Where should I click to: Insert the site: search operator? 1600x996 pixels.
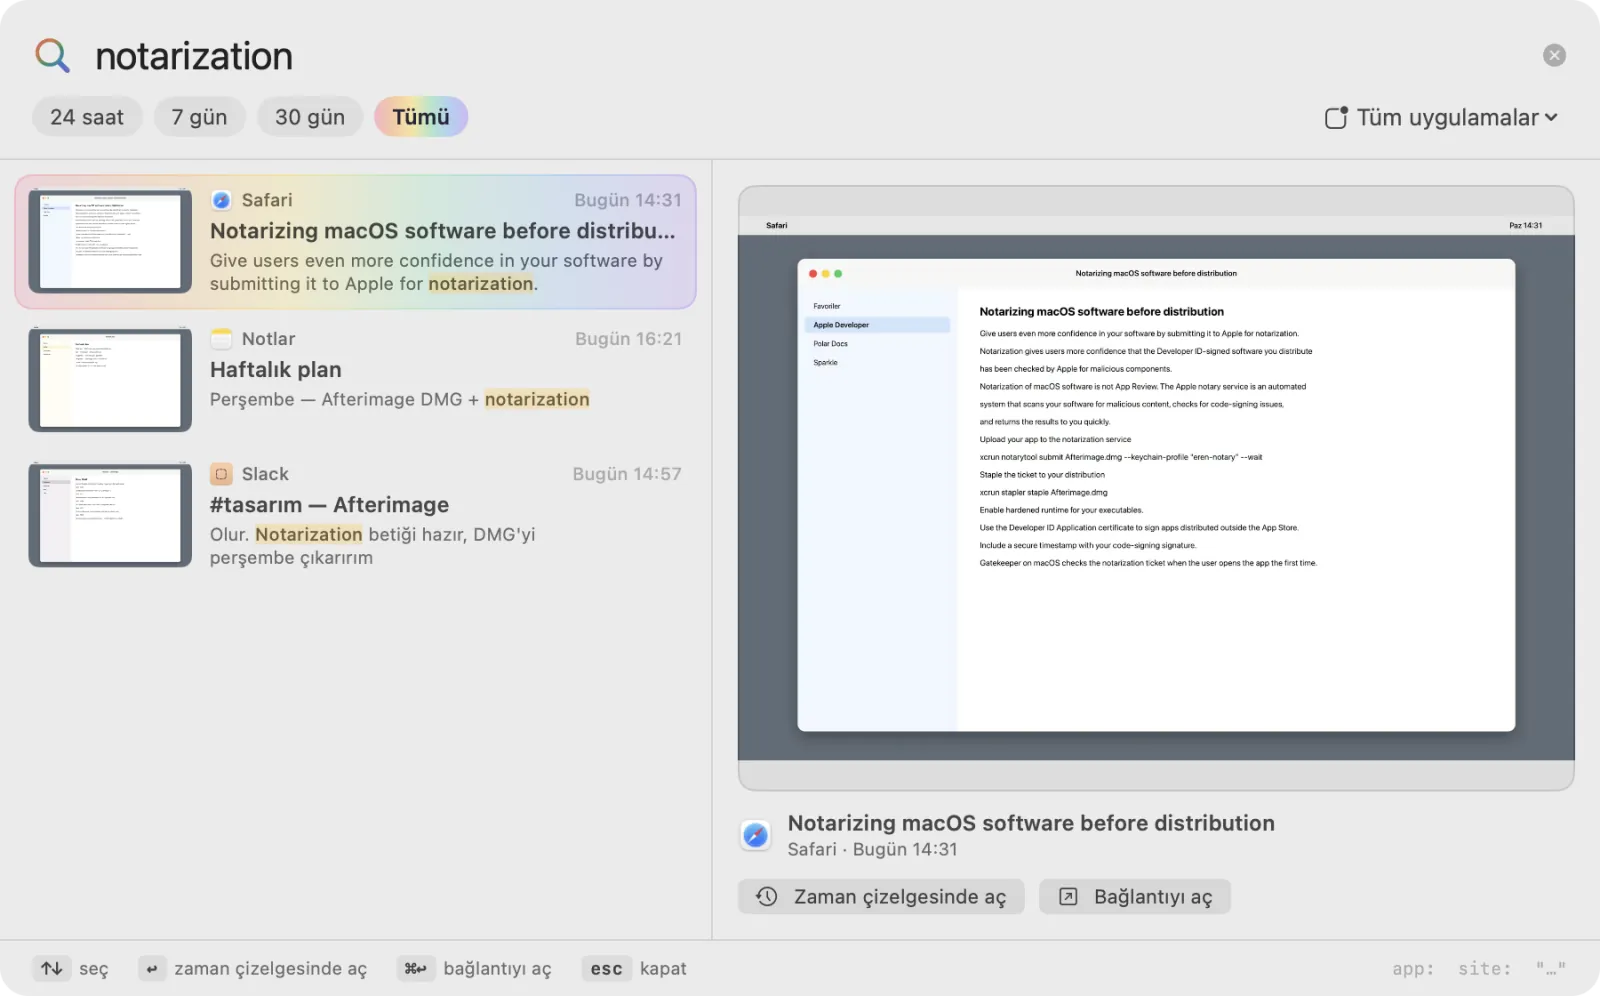coord(1485,969)
